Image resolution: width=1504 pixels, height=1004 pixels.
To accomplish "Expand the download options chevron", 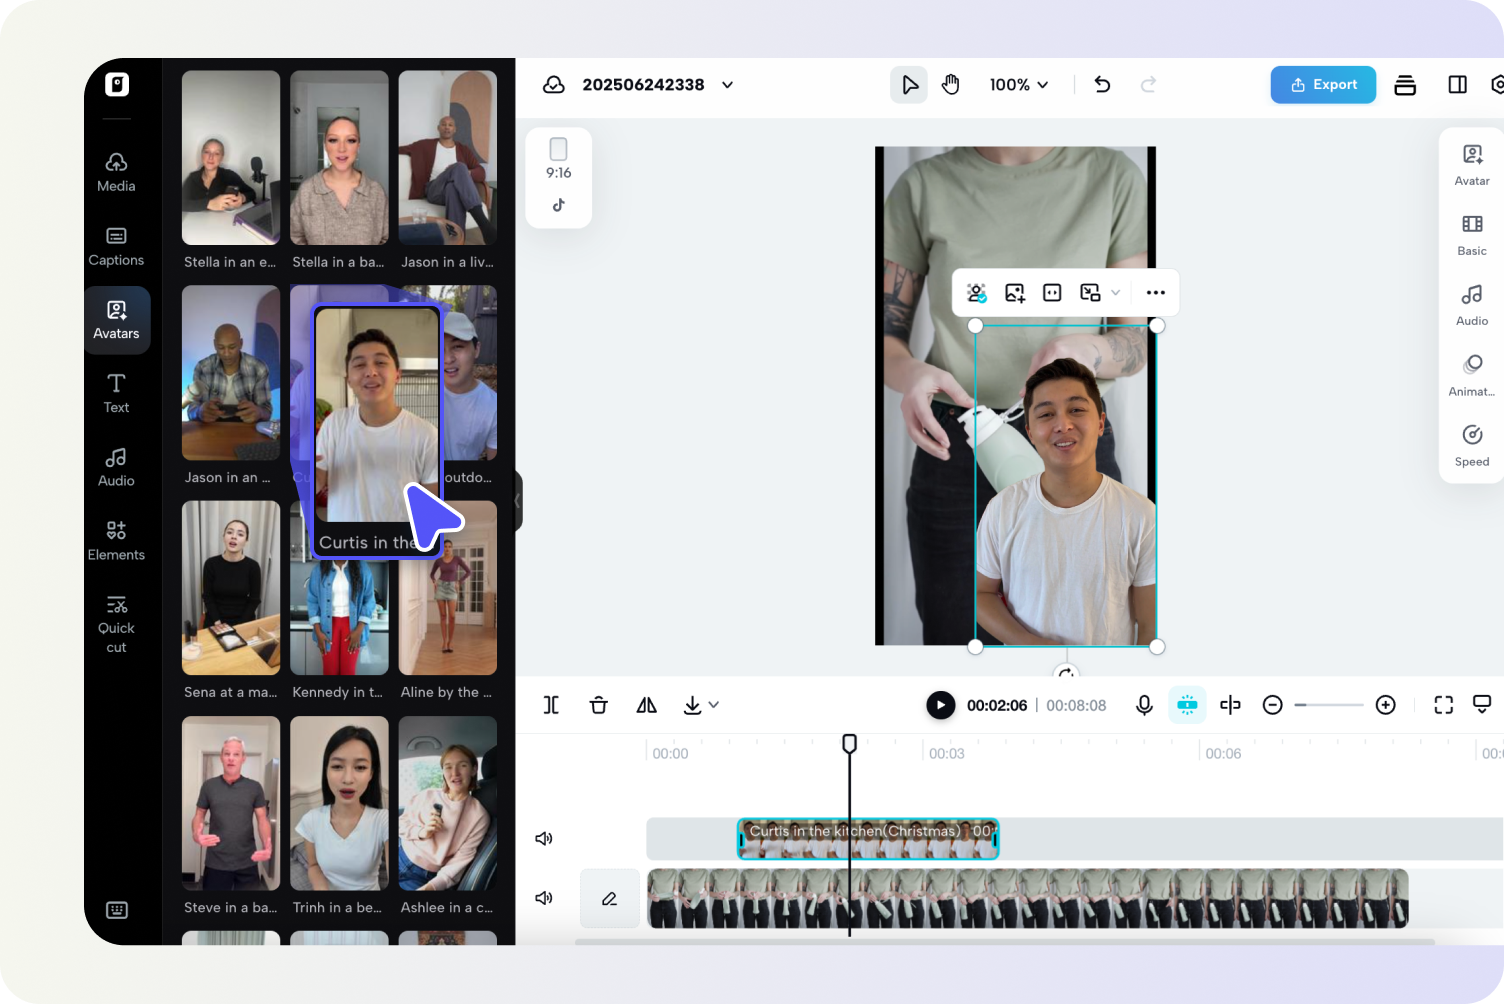I will [x=712, y=705].
